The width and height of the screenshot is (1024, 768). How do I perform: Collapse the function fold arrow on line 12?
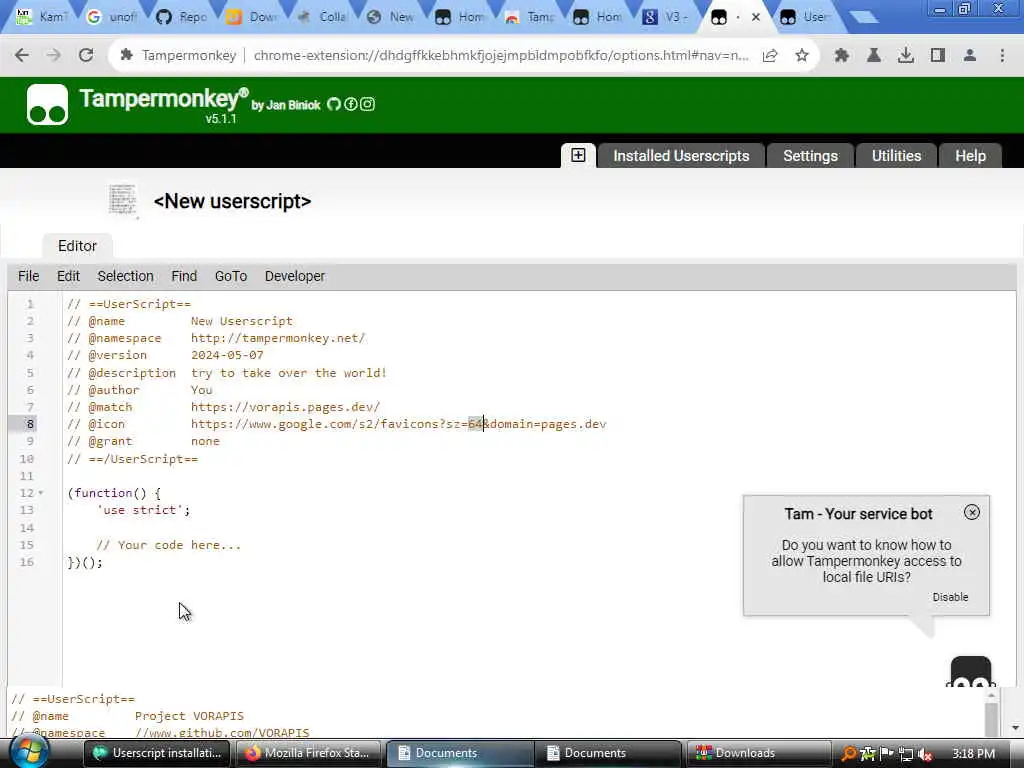(x=41, y=493)
